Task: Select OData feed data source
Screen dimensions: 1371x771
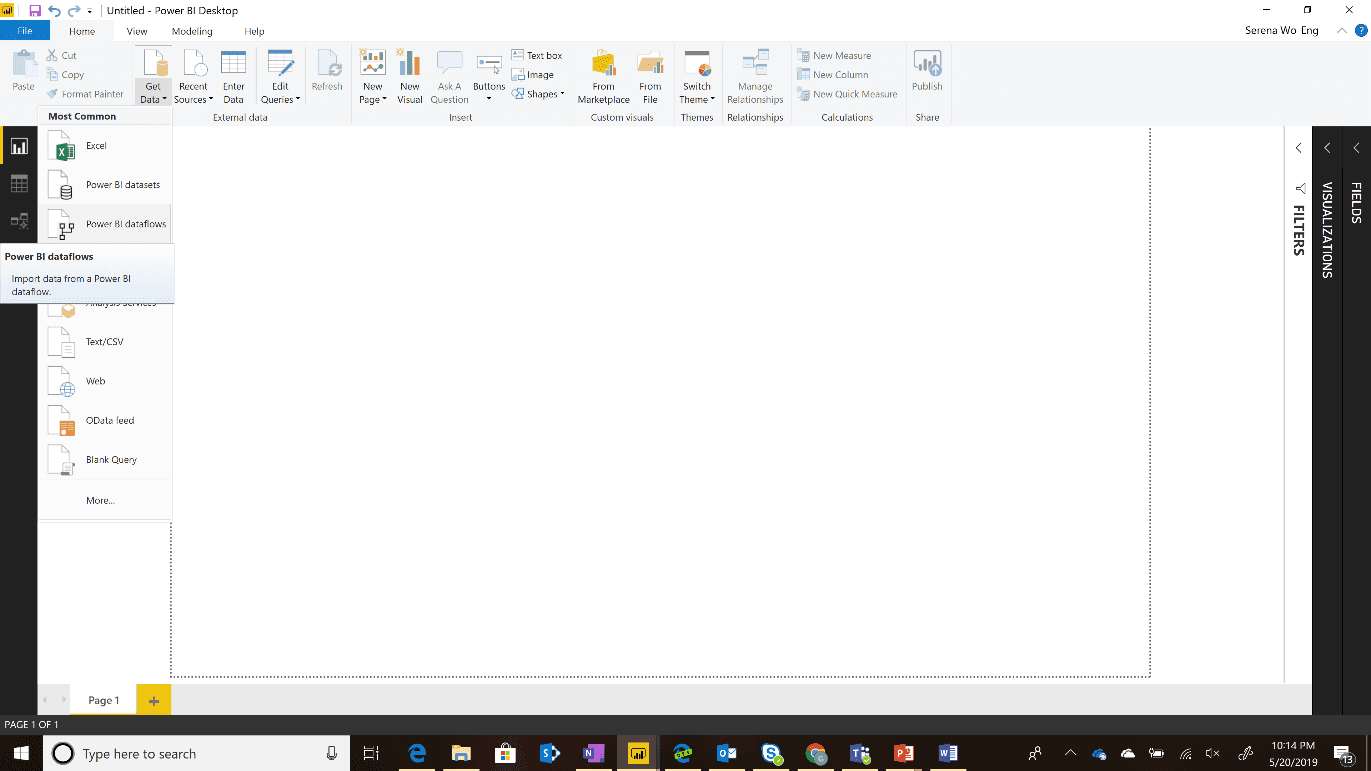Action: (105, 421)
